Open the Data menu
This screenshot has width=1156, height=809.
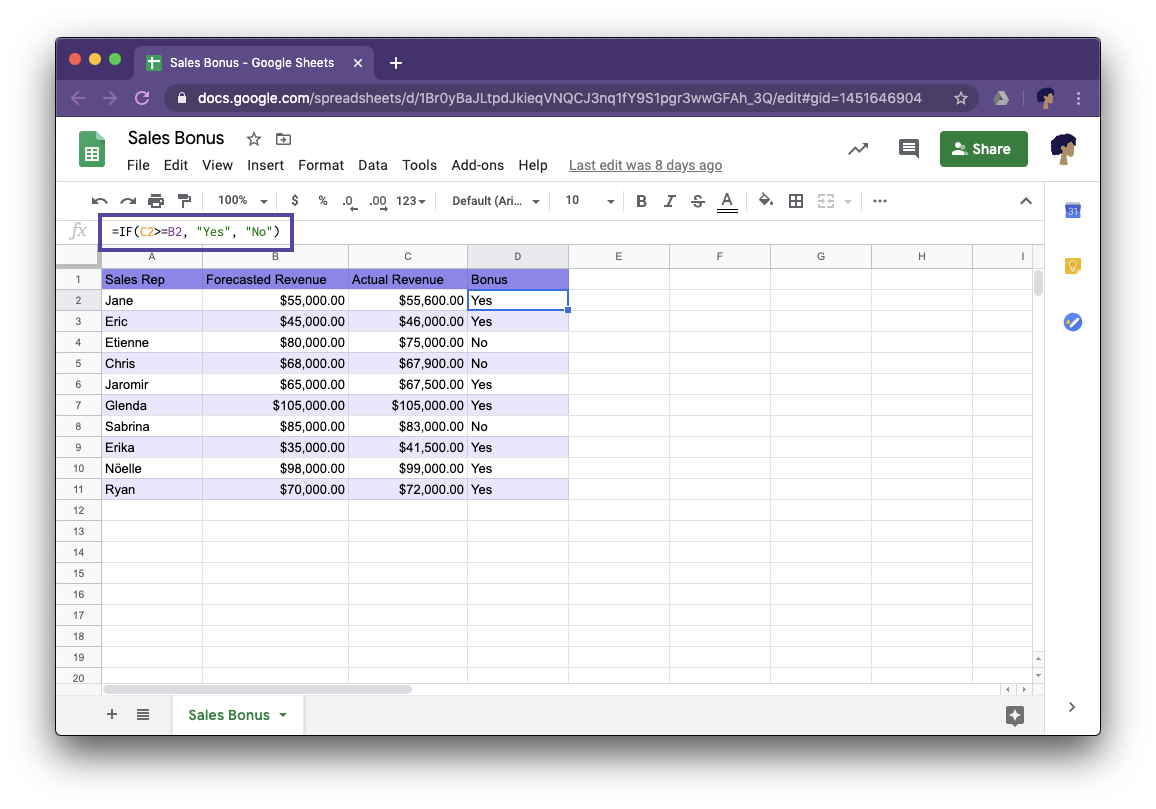[372, 165]
